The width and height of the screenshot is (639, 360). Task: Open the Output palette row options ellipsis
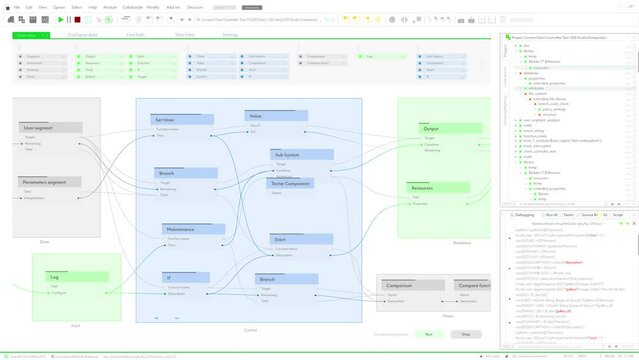121,57
